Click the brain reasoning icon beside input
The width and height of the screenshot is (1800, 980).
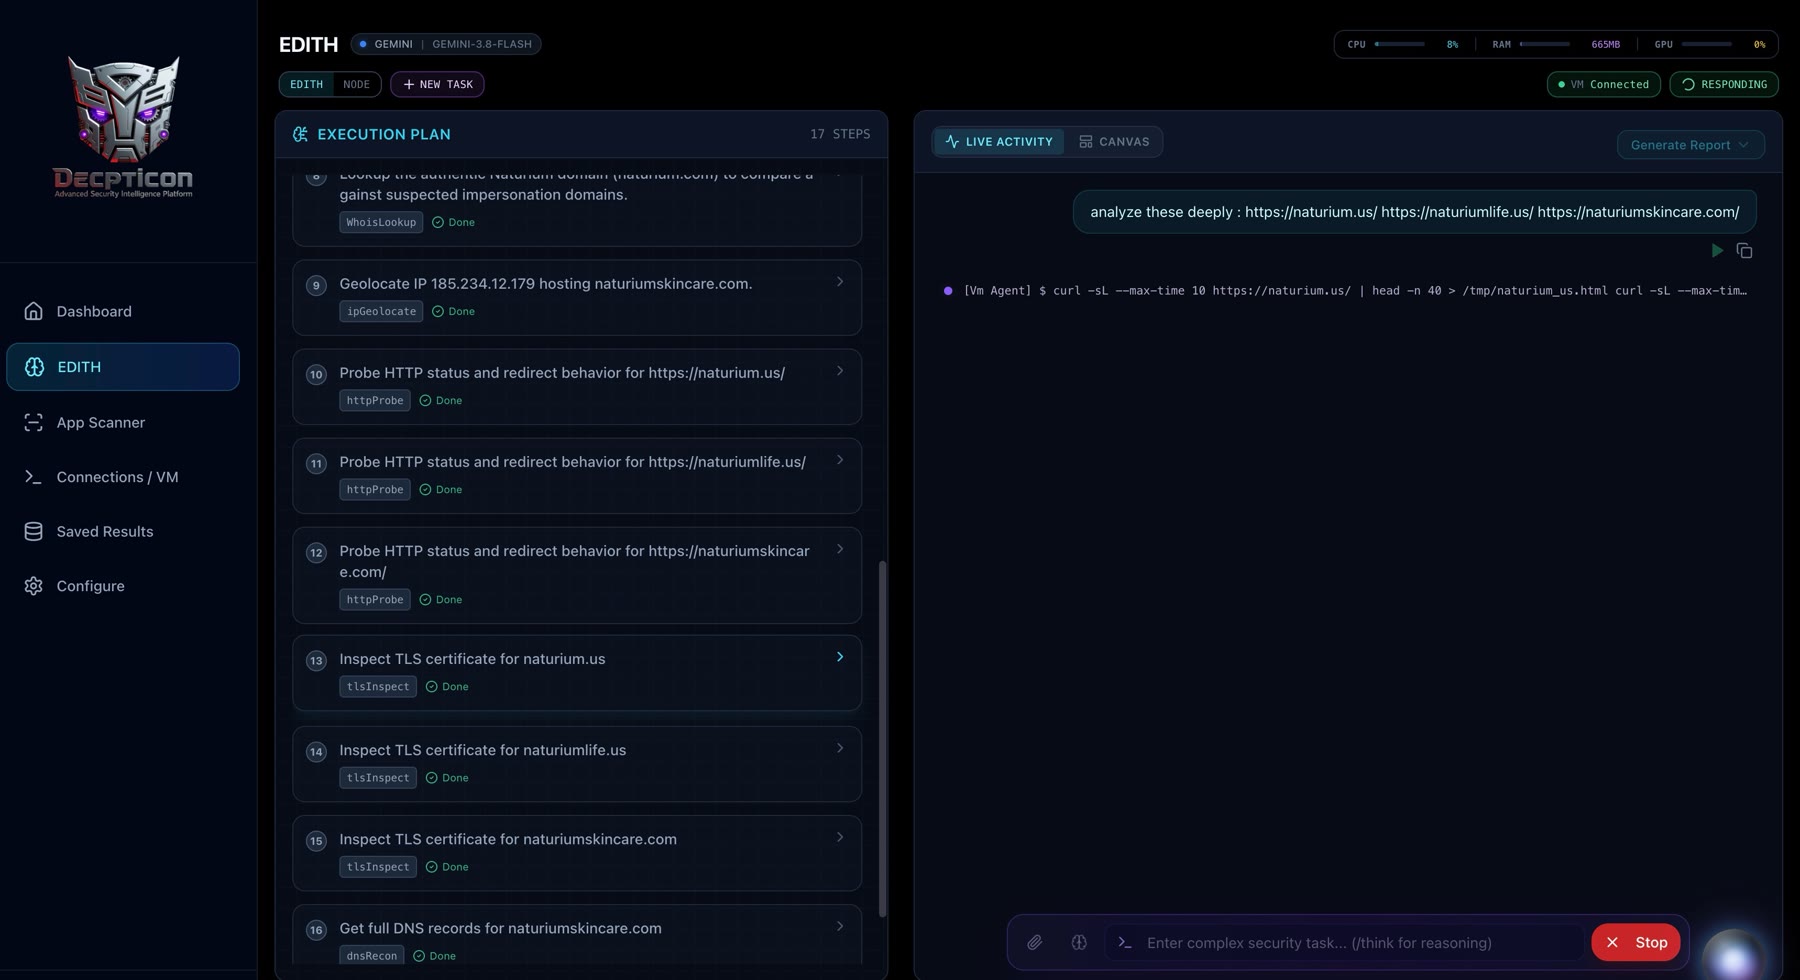(1079, 942)
